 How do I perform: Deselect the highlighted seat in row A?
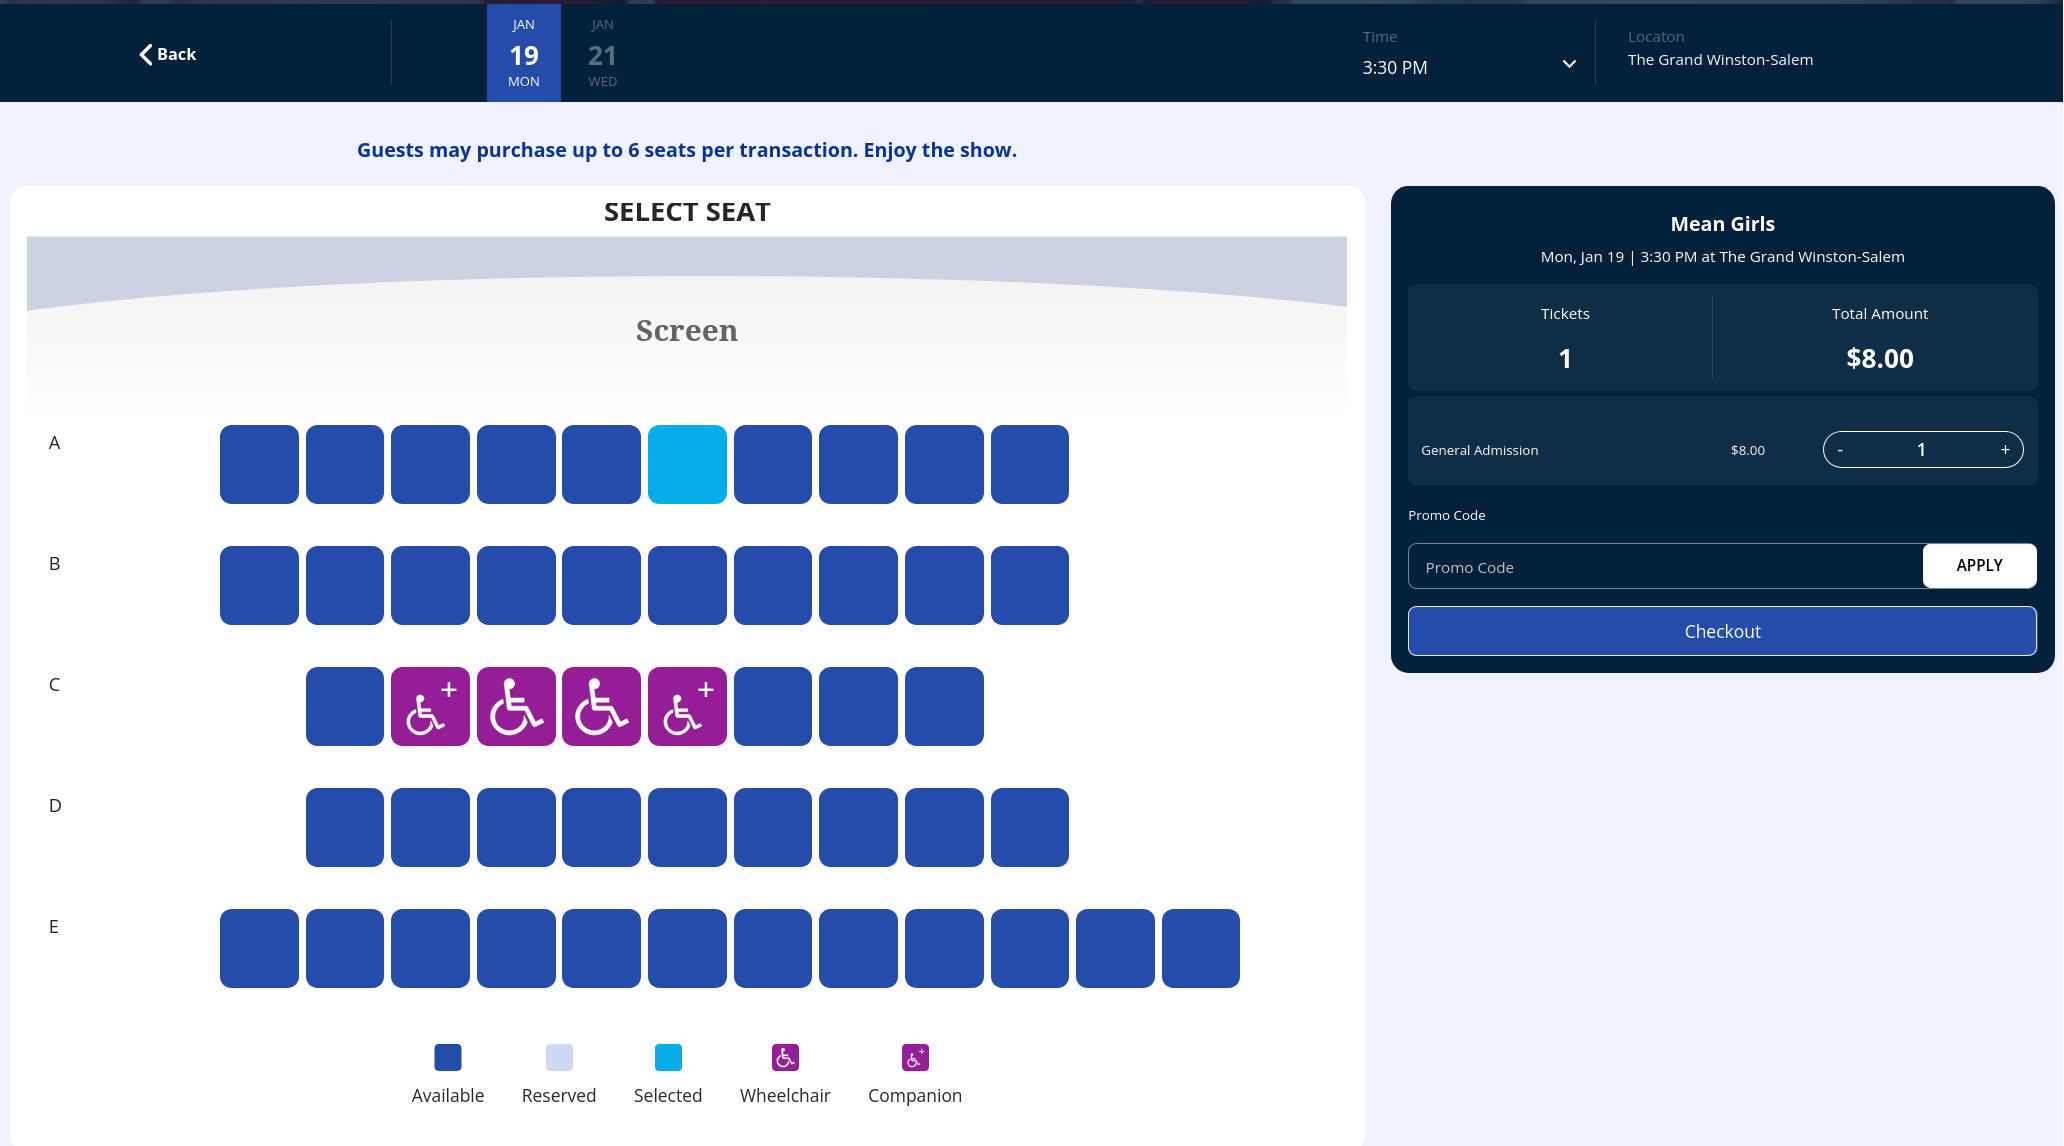point(687,464)
